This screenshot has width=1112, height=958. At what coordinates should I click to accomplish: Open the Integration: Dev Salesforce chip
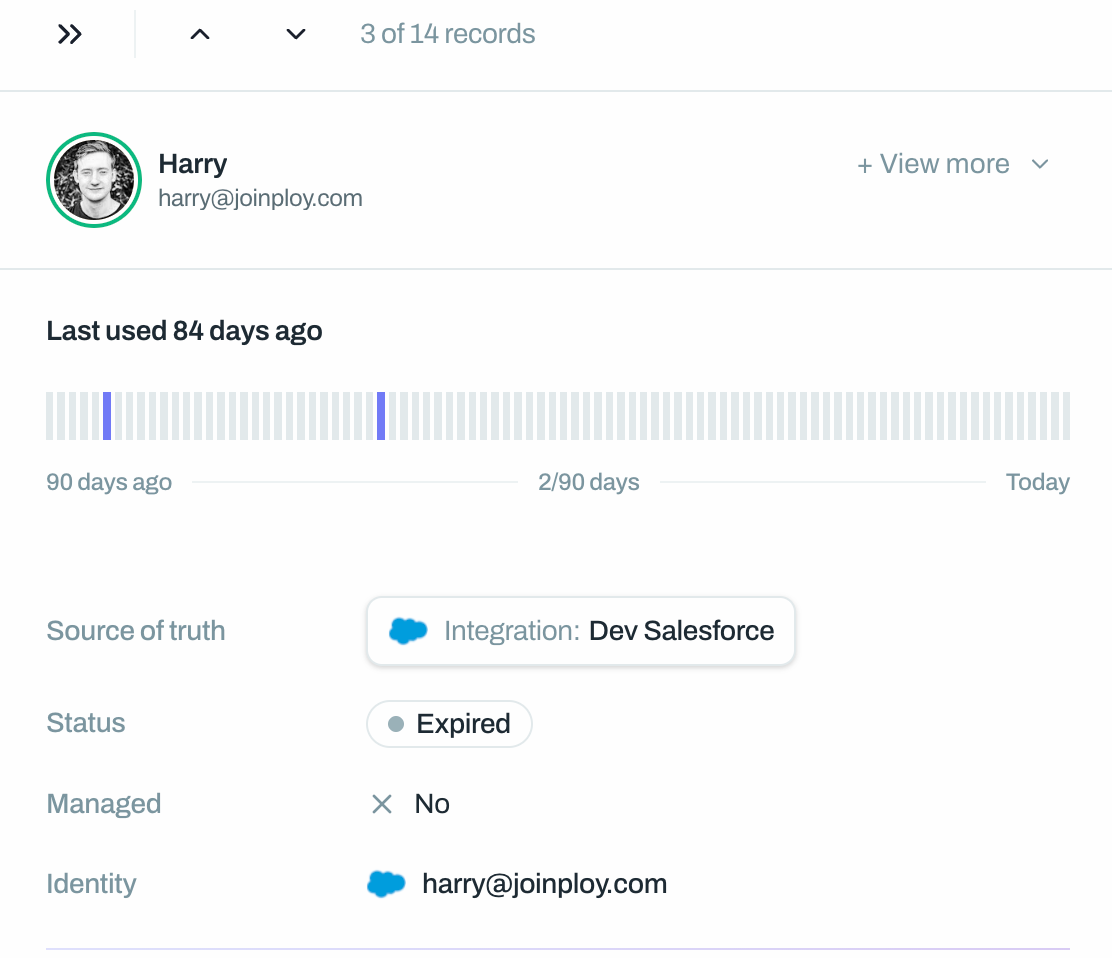[x=581, y=631]
